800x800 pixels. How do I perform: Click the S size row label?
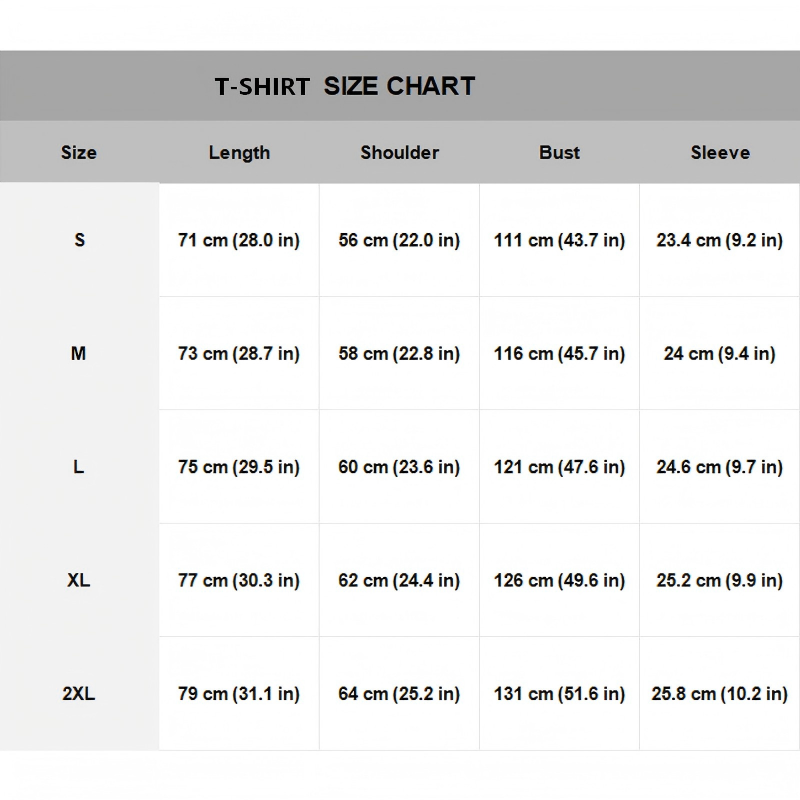click(x=80, y=240)
